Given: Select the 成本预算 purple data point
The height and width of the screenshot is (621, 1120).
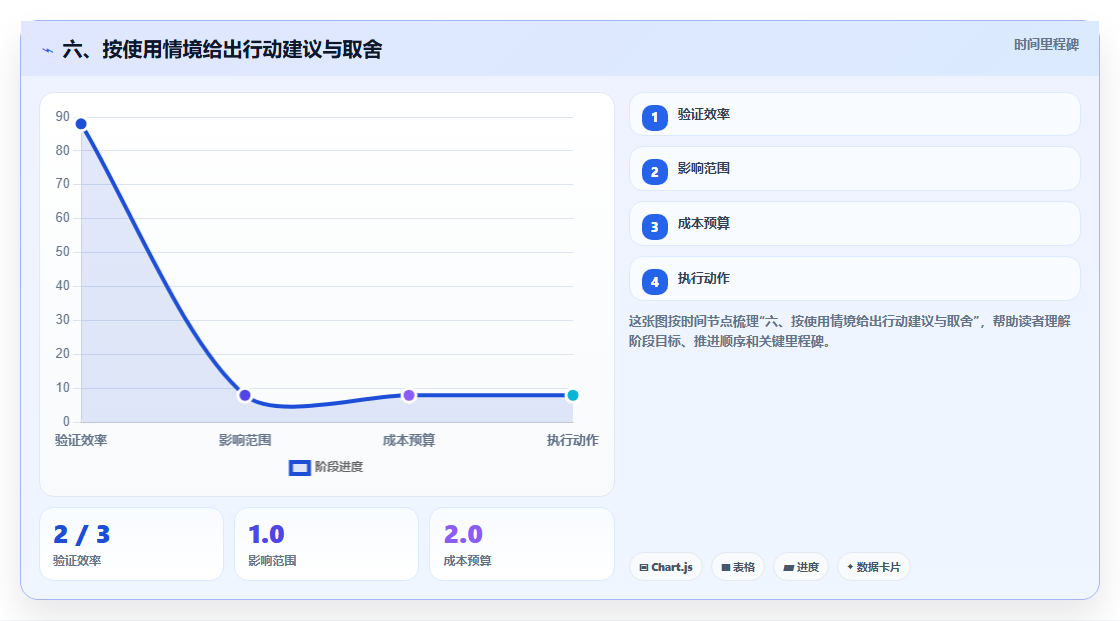Looking at the screenshot, I should [409, 395].
